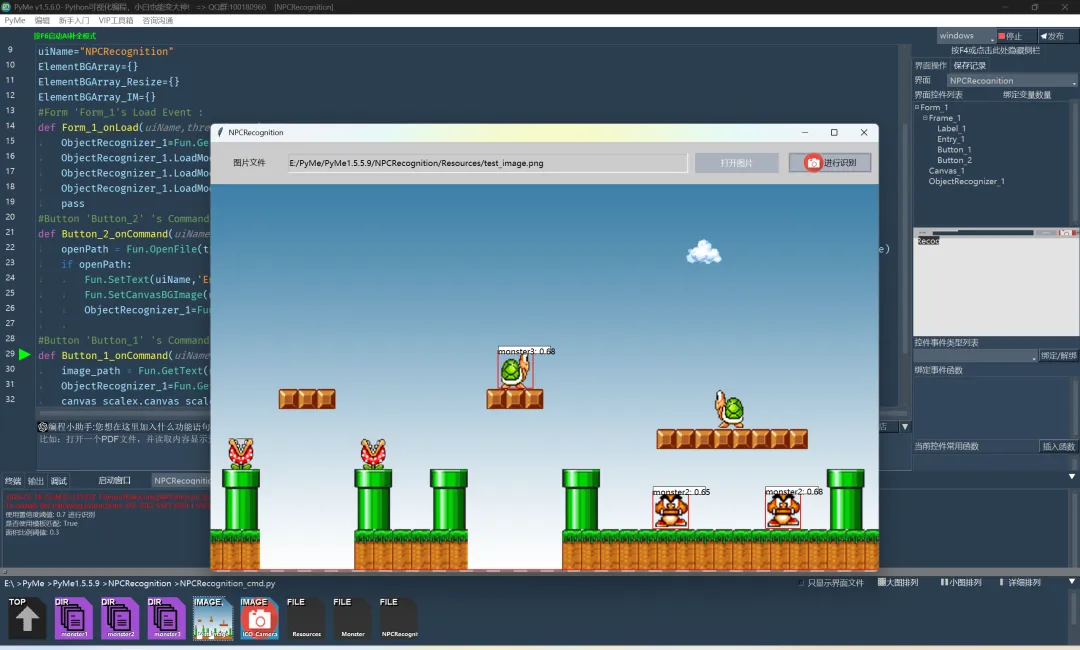Switch to the 界面操作 tab

click(931, 65)
